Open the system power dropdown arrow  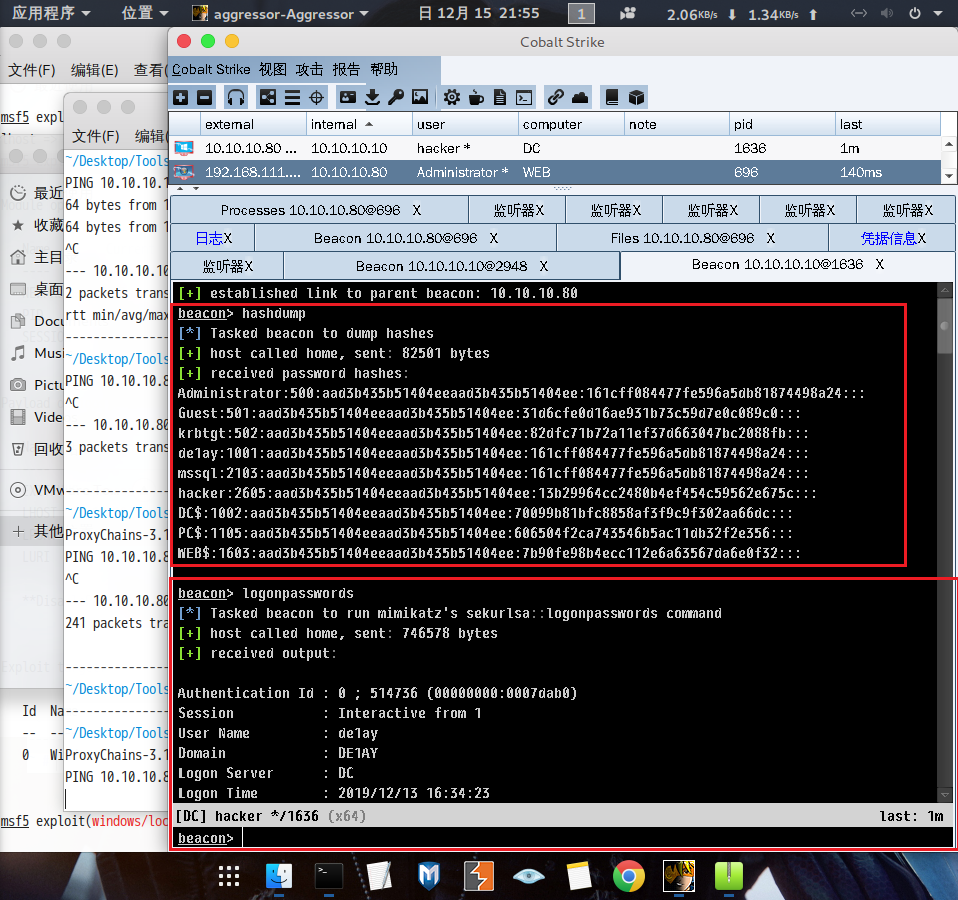(x=938, y=13)
